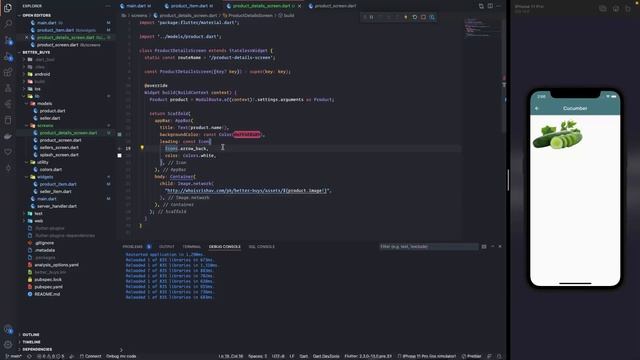640x360 pixels.
Task: Click the white color swatch in gutter
Action: point(119,155)
